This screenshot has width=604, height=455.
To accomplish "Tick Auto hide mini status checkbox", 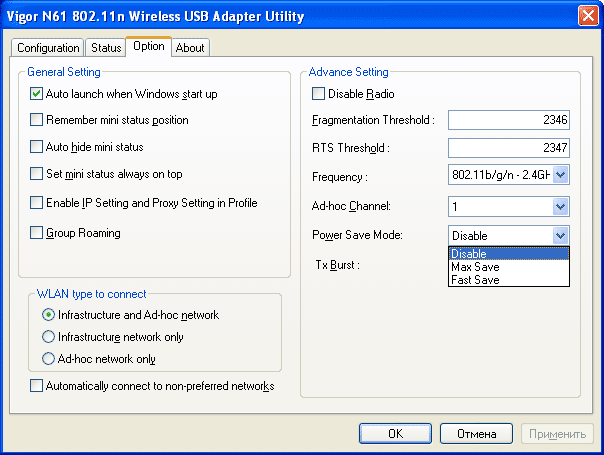I will (x=36, y=146).
